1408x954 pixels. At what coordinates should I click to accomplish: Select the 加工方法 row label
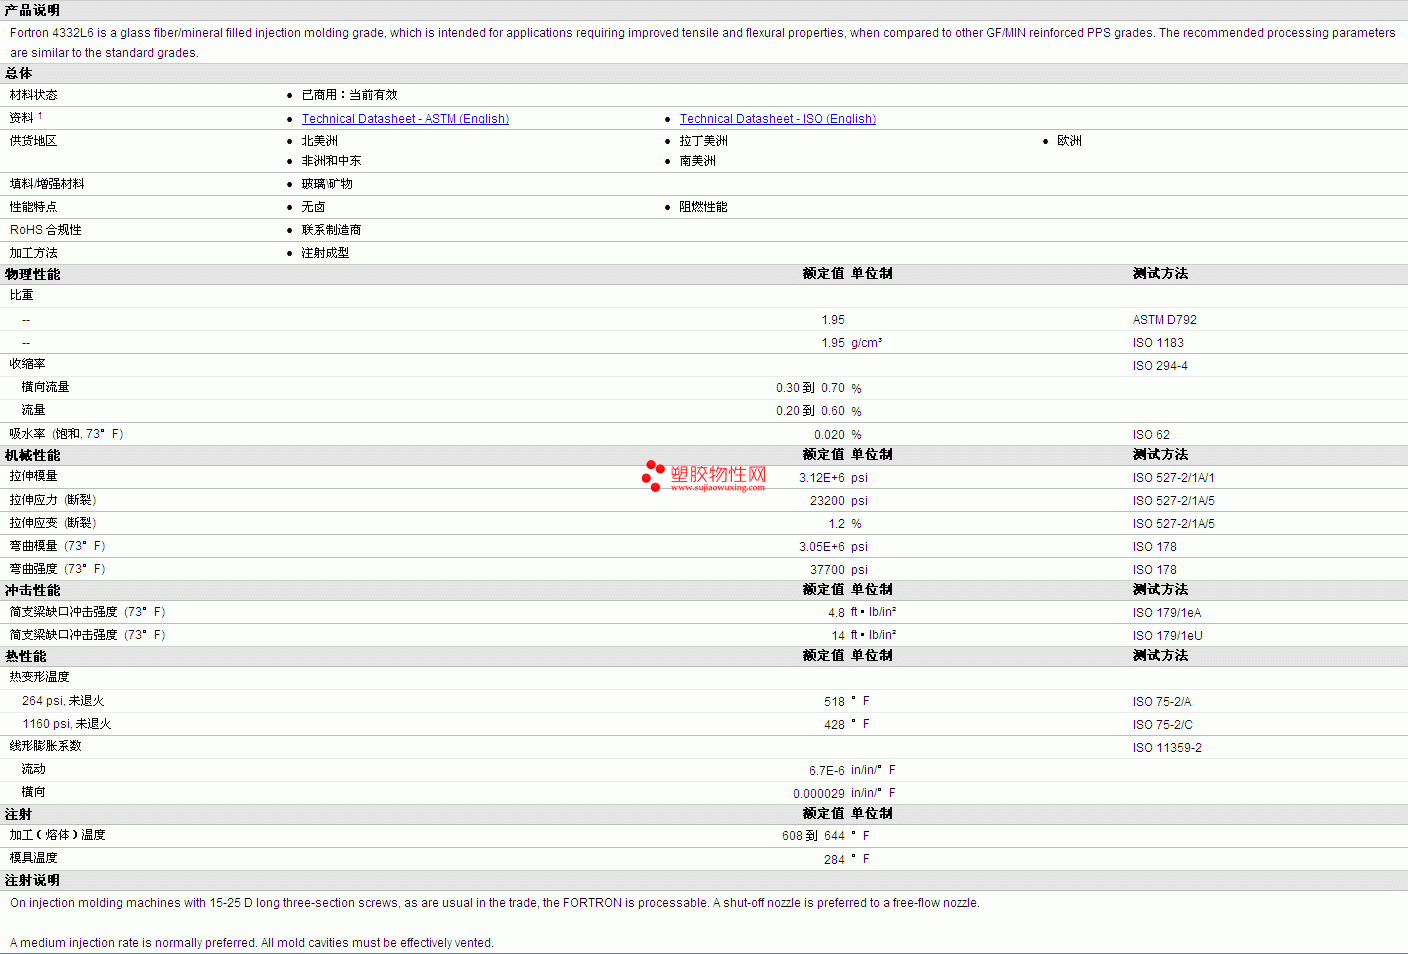[34, 253]
